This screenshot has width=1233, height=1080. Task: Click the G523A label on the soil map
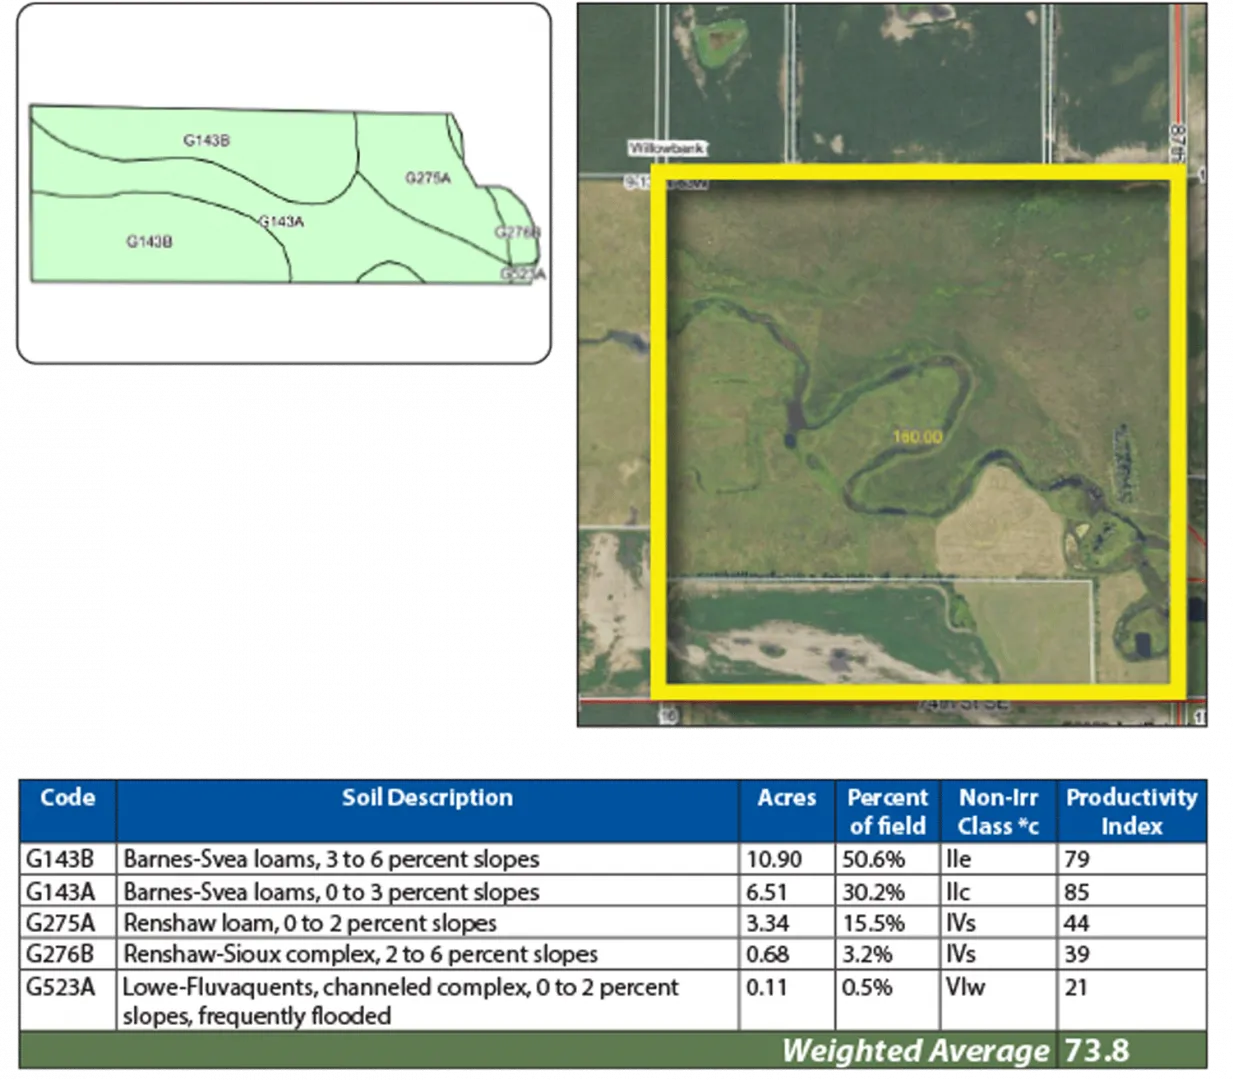coord(523,273)
